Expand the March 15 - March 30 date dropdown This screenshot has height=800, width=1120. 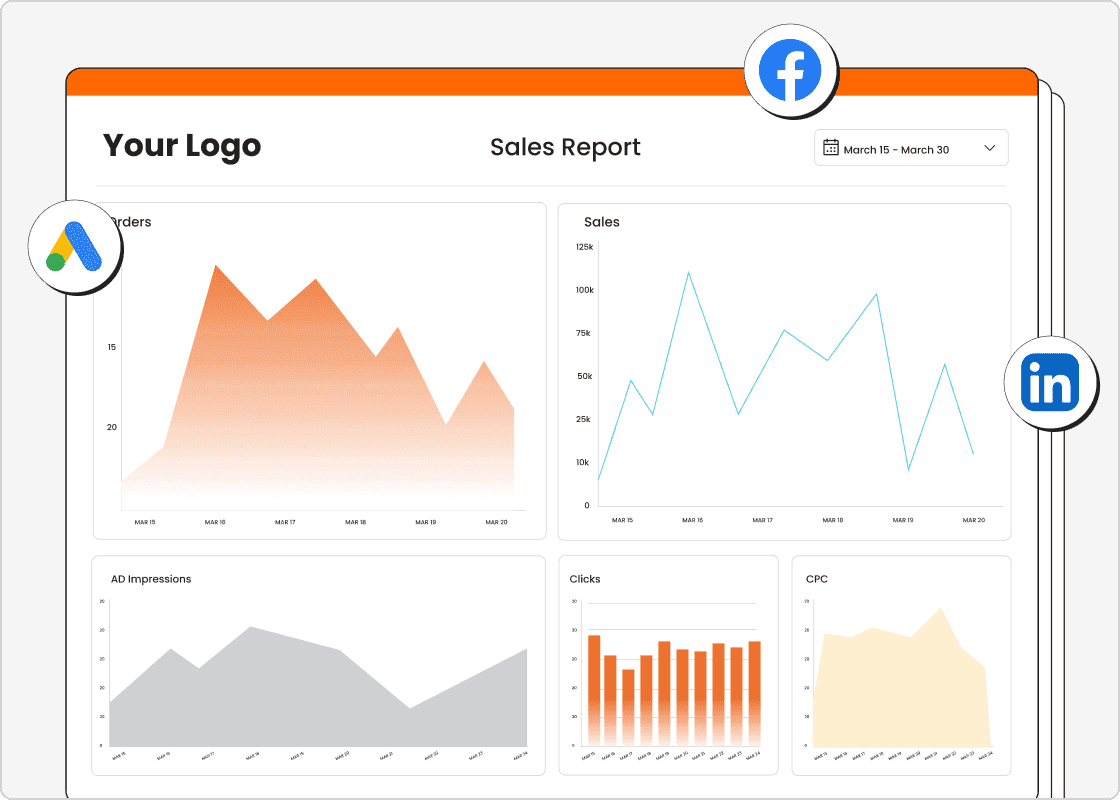910,147
